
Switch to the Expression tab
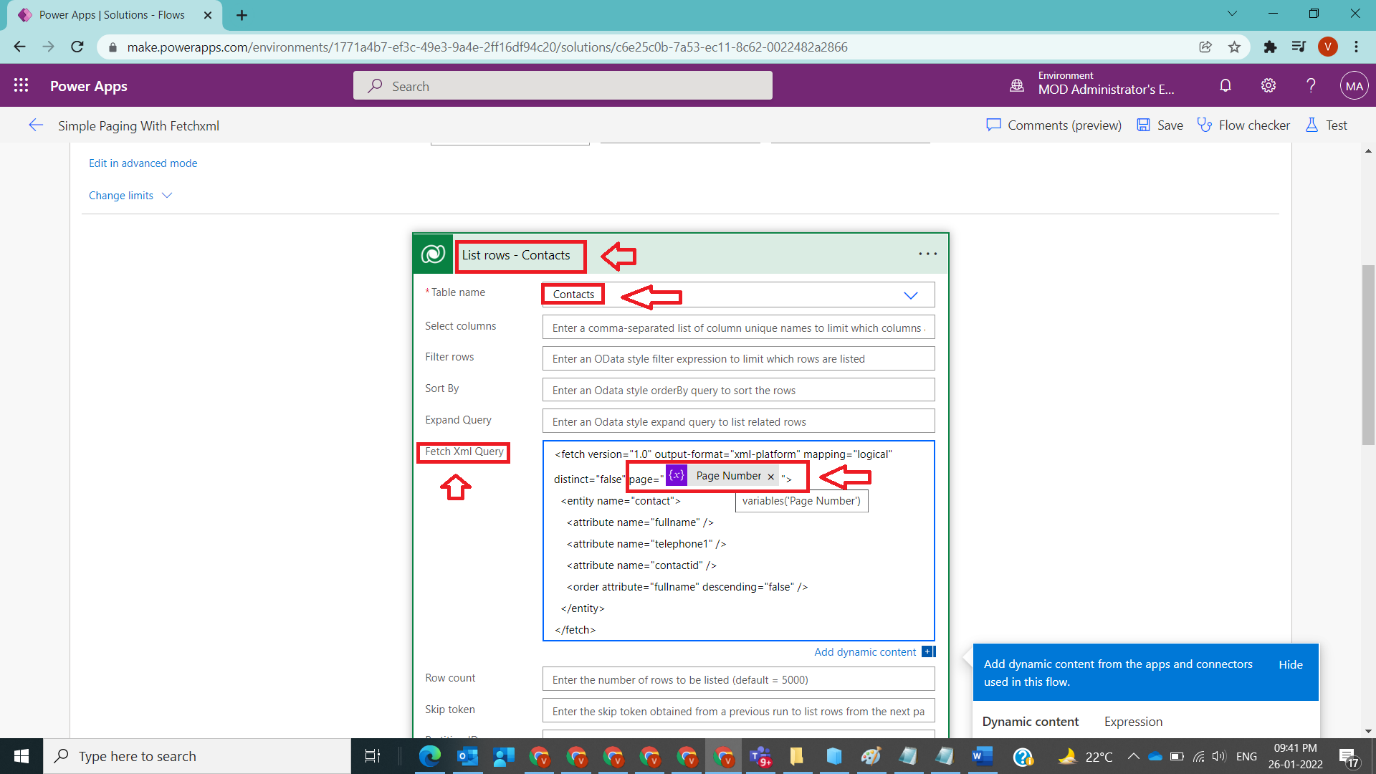pos(1132,721)
